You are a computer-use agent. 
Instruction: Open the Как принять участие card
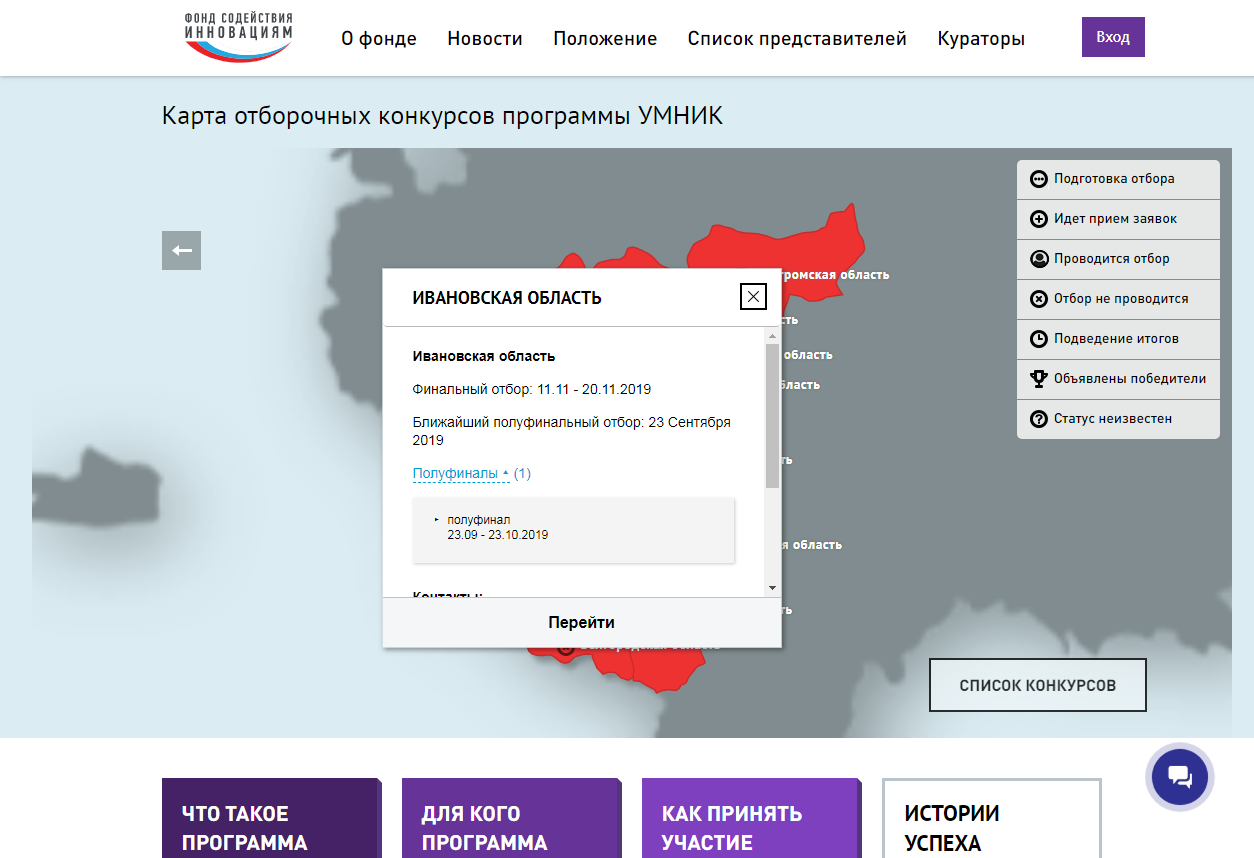click(752, 818)
